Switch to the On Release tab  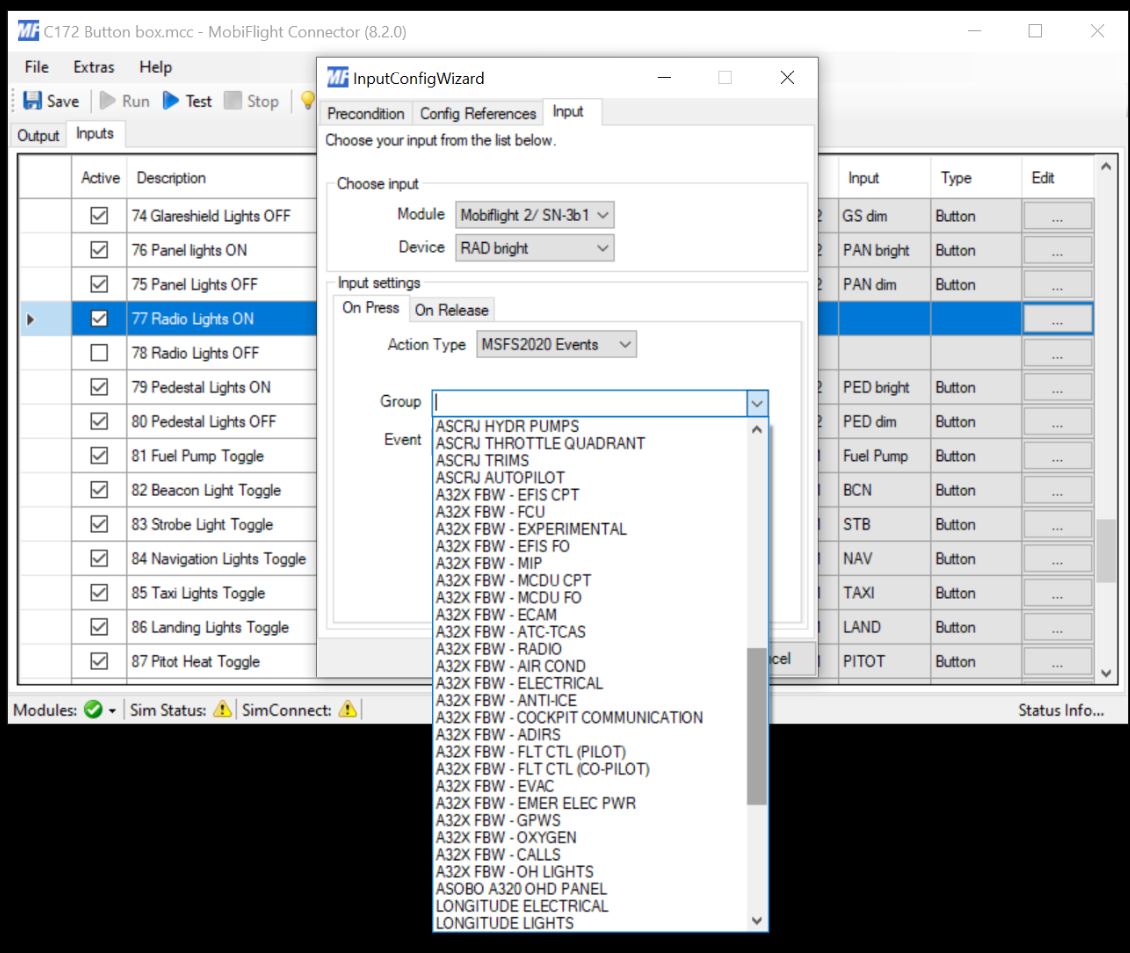click(451, 310)
